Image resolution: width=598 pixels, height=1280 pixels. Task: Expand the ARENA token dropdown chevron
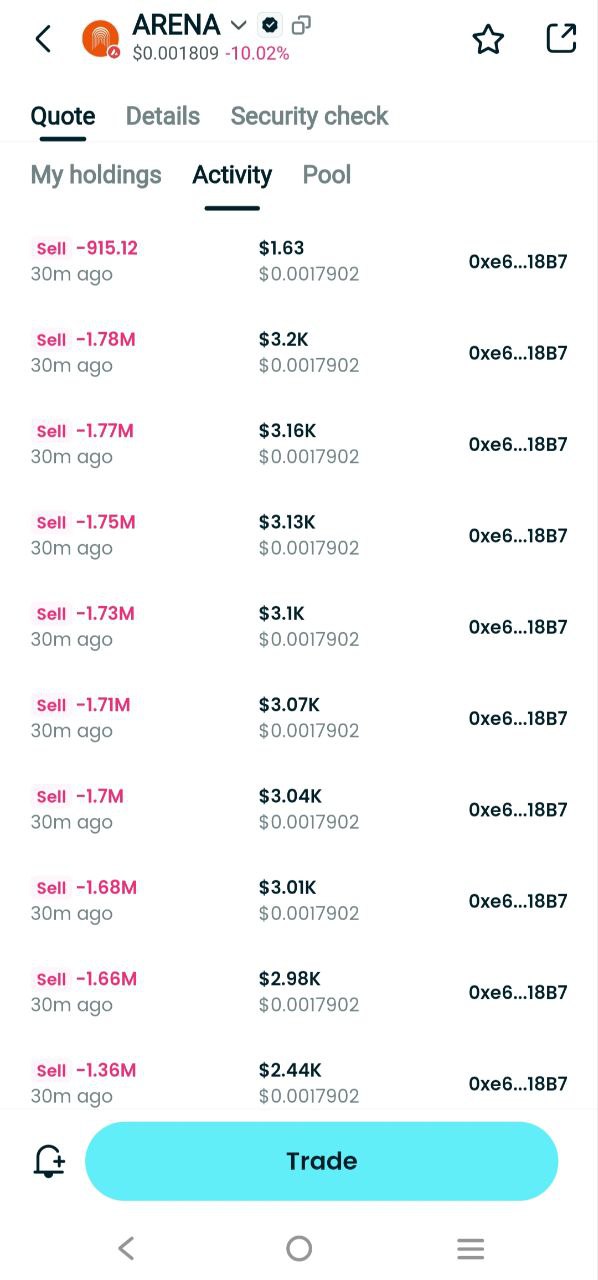coord(238,24)
